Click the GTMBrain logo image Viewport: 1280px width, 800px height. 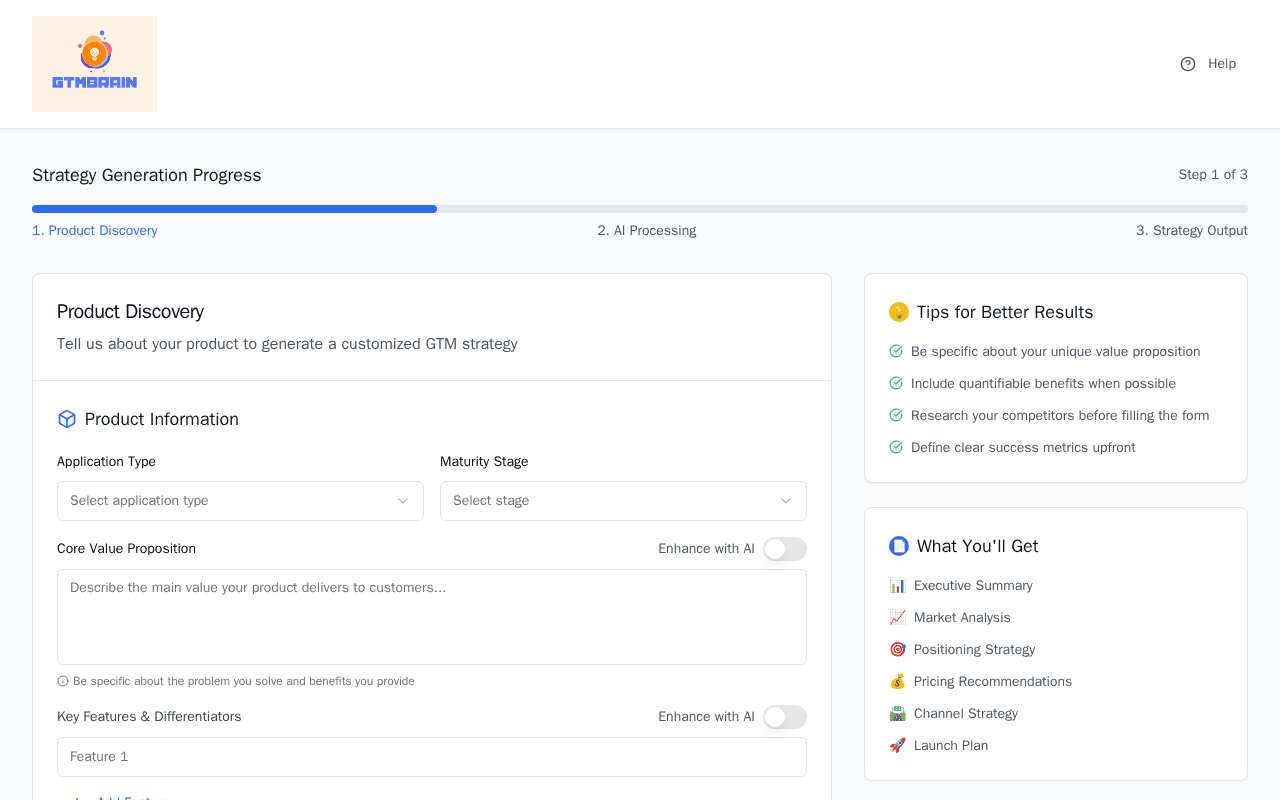point(94,64)
